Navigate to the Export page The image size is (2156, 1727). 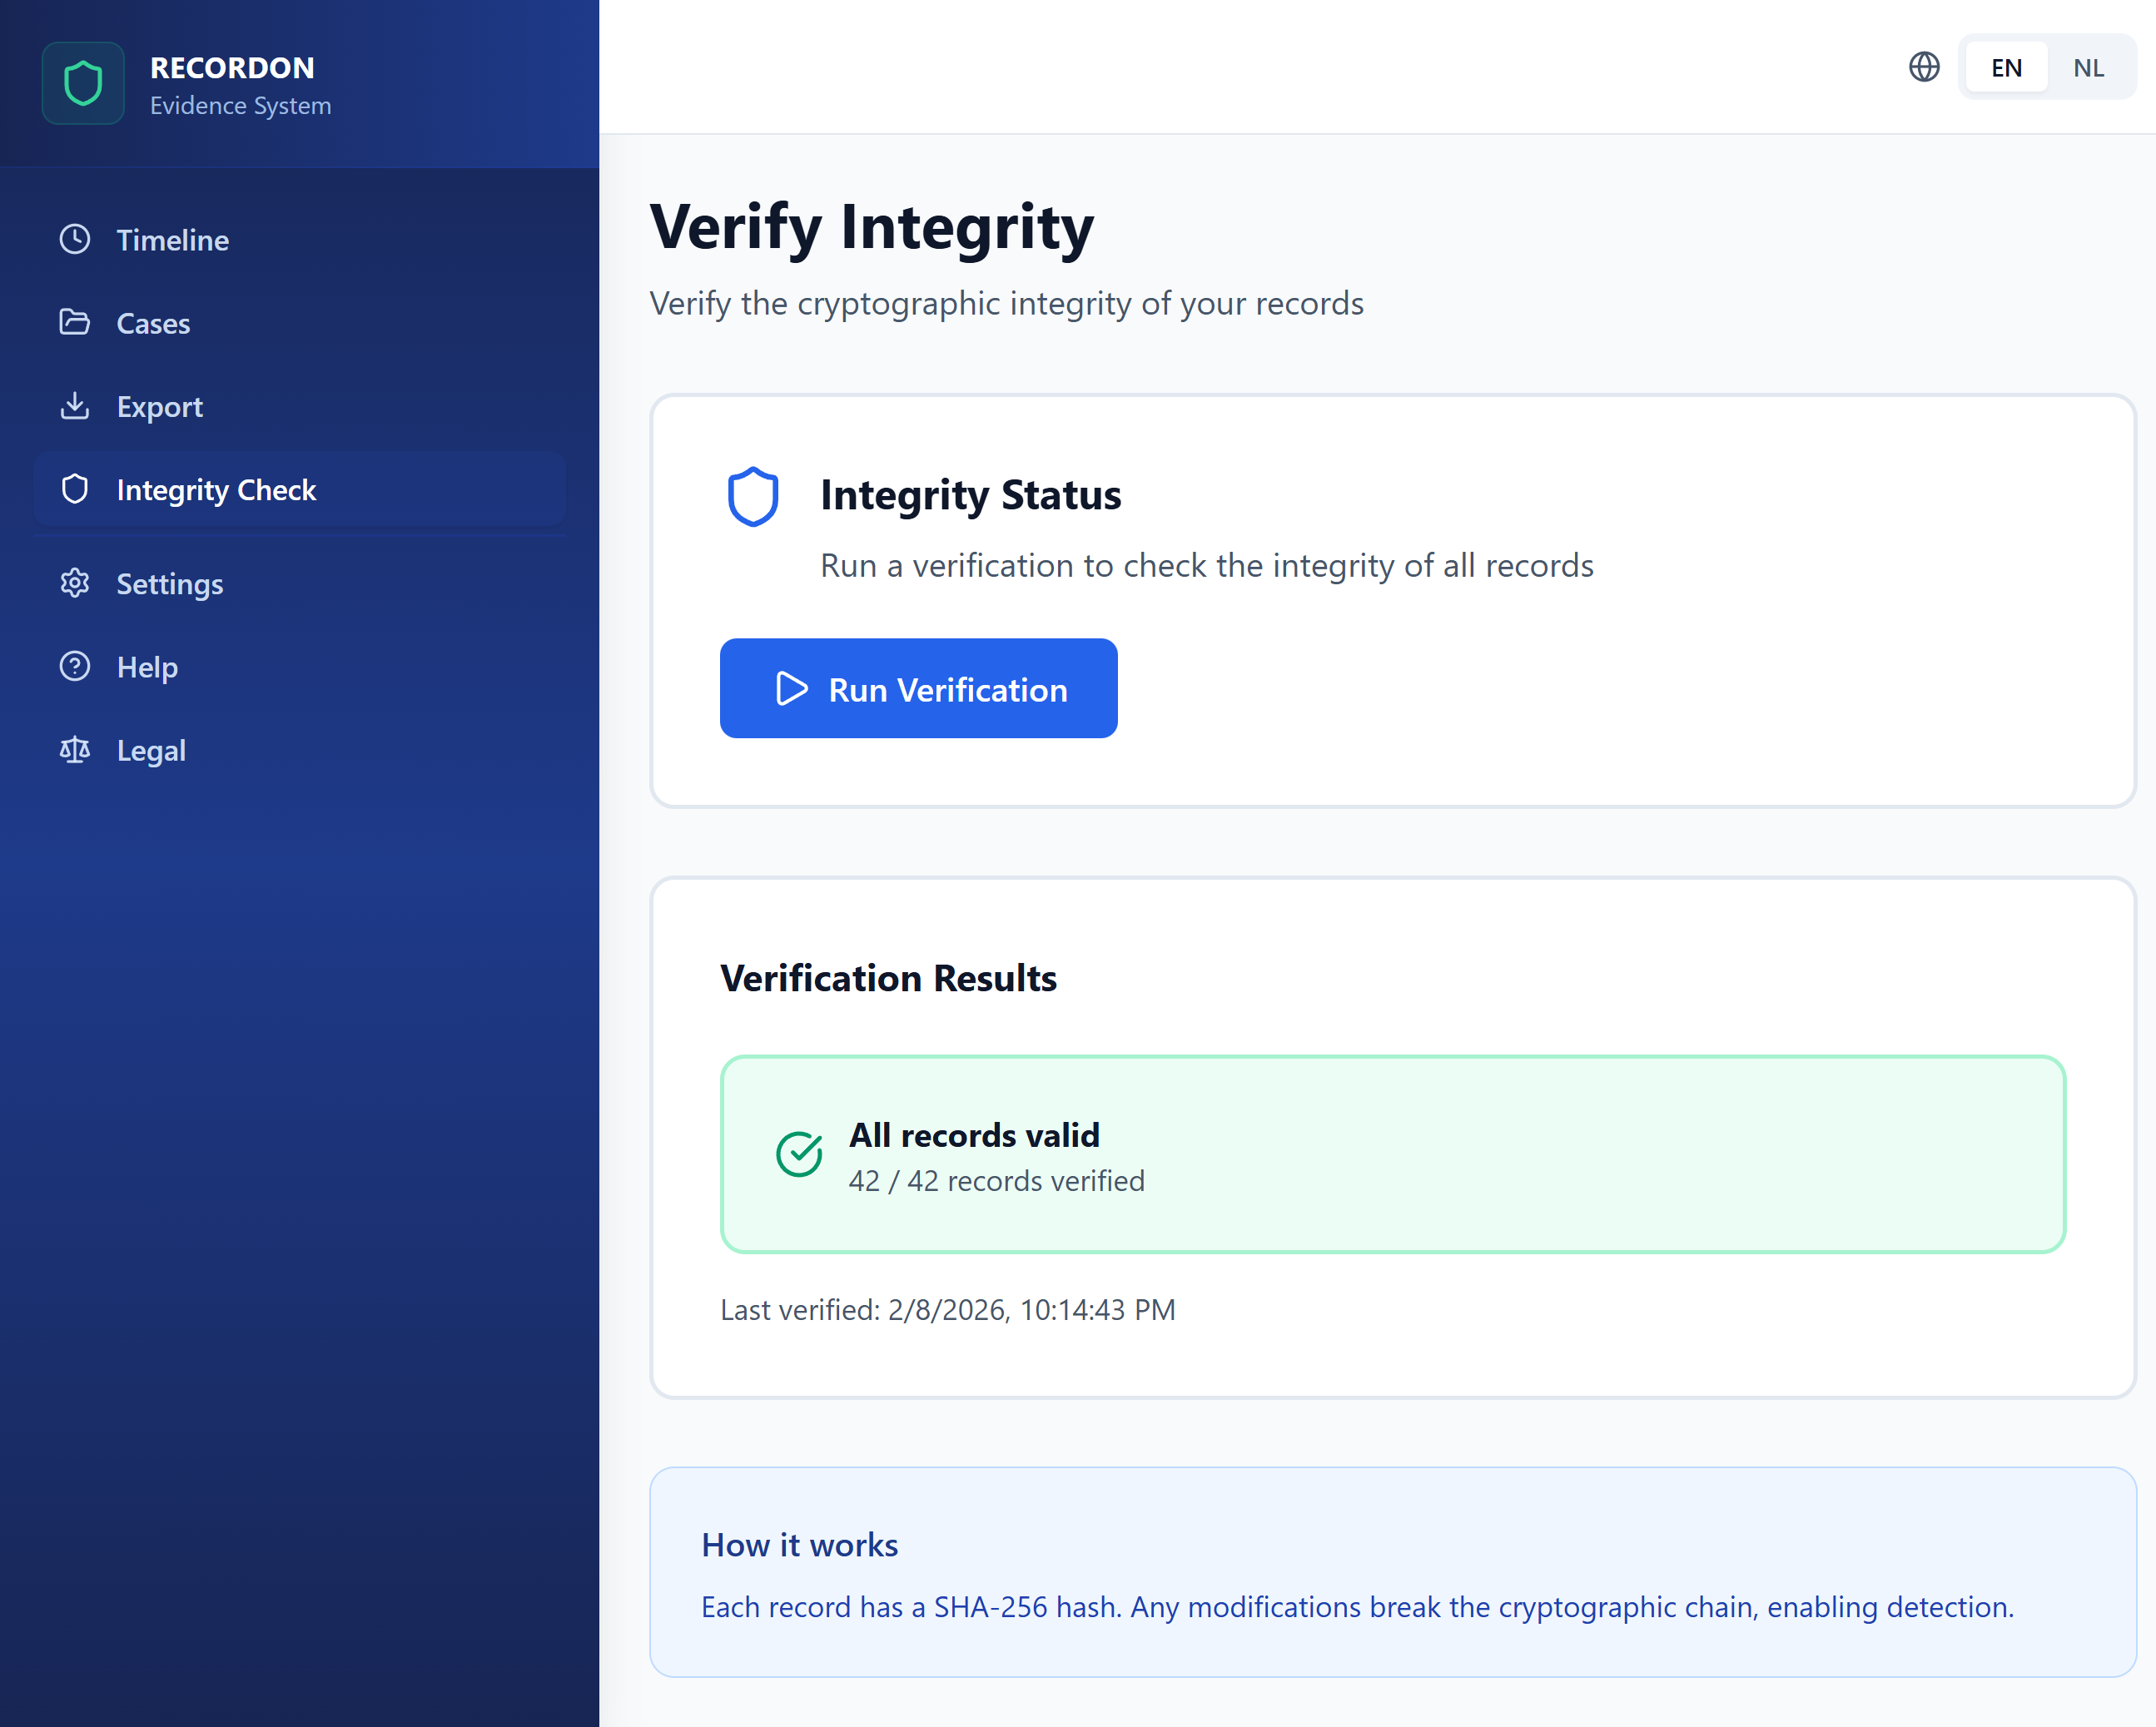[x=159, y=406]
